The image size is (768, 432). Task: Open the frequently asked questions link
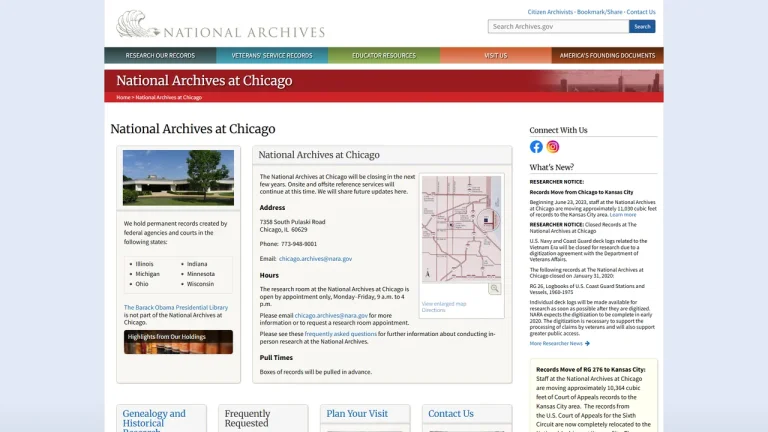[340, 334]
